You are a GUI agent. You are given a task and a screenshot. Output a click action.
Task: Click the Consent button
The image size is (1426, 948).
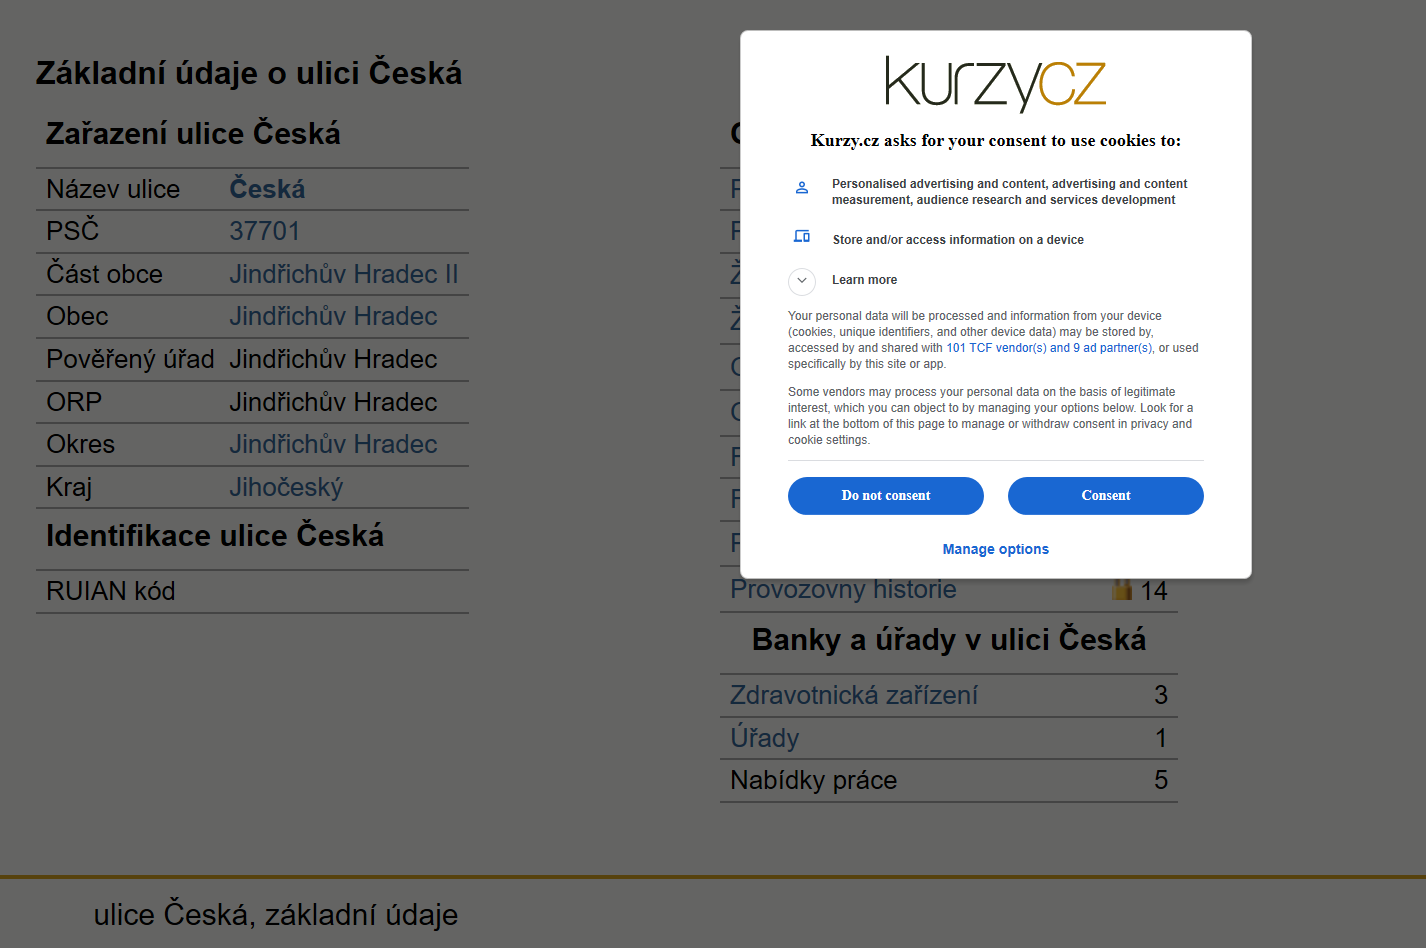(1106, 496)
